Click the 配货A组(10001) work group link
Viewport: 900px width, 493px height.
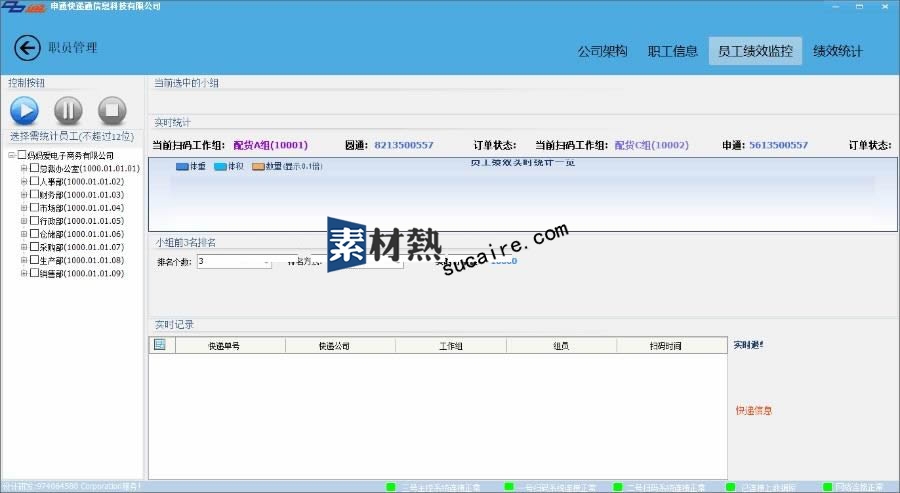tap(270, 145)
